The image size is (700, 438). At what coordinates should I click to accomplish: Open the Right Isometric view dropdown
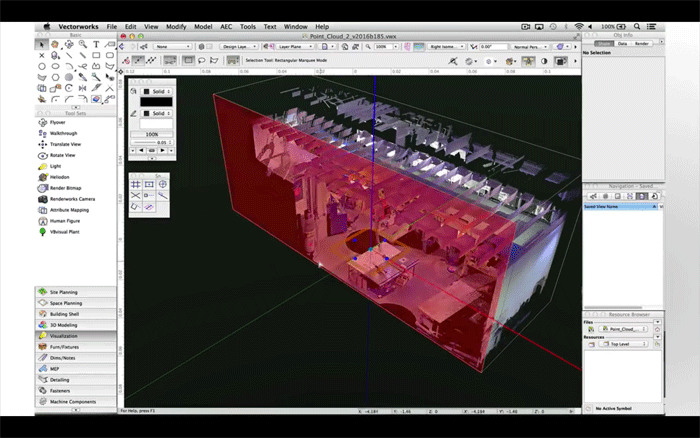[445, 46]
